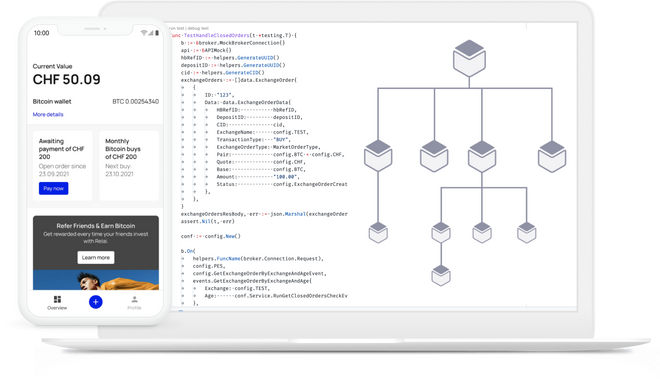Image resolution: width=660 pixels, height=385 pixels.
Task: Click the run test code lens link
Action: pos(177,28)
